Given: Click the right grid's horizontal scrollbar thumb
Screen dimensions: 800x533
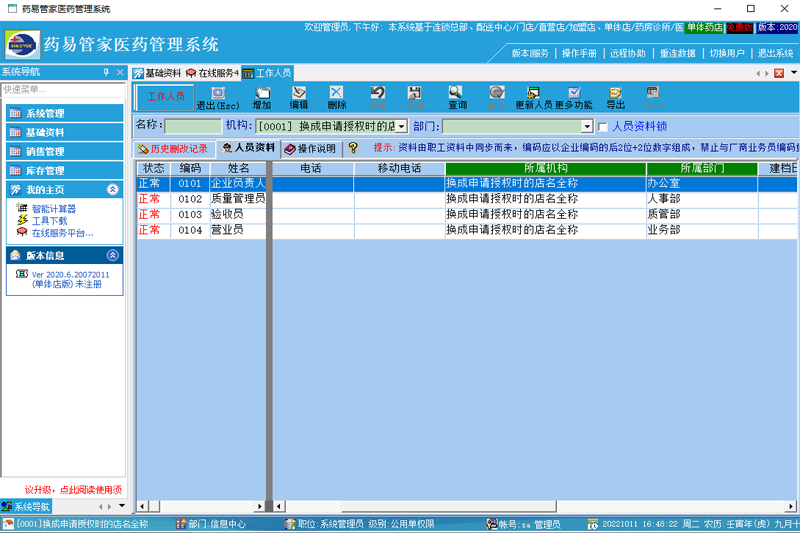Looking at the screenshot, I should [x=449, y=506].
